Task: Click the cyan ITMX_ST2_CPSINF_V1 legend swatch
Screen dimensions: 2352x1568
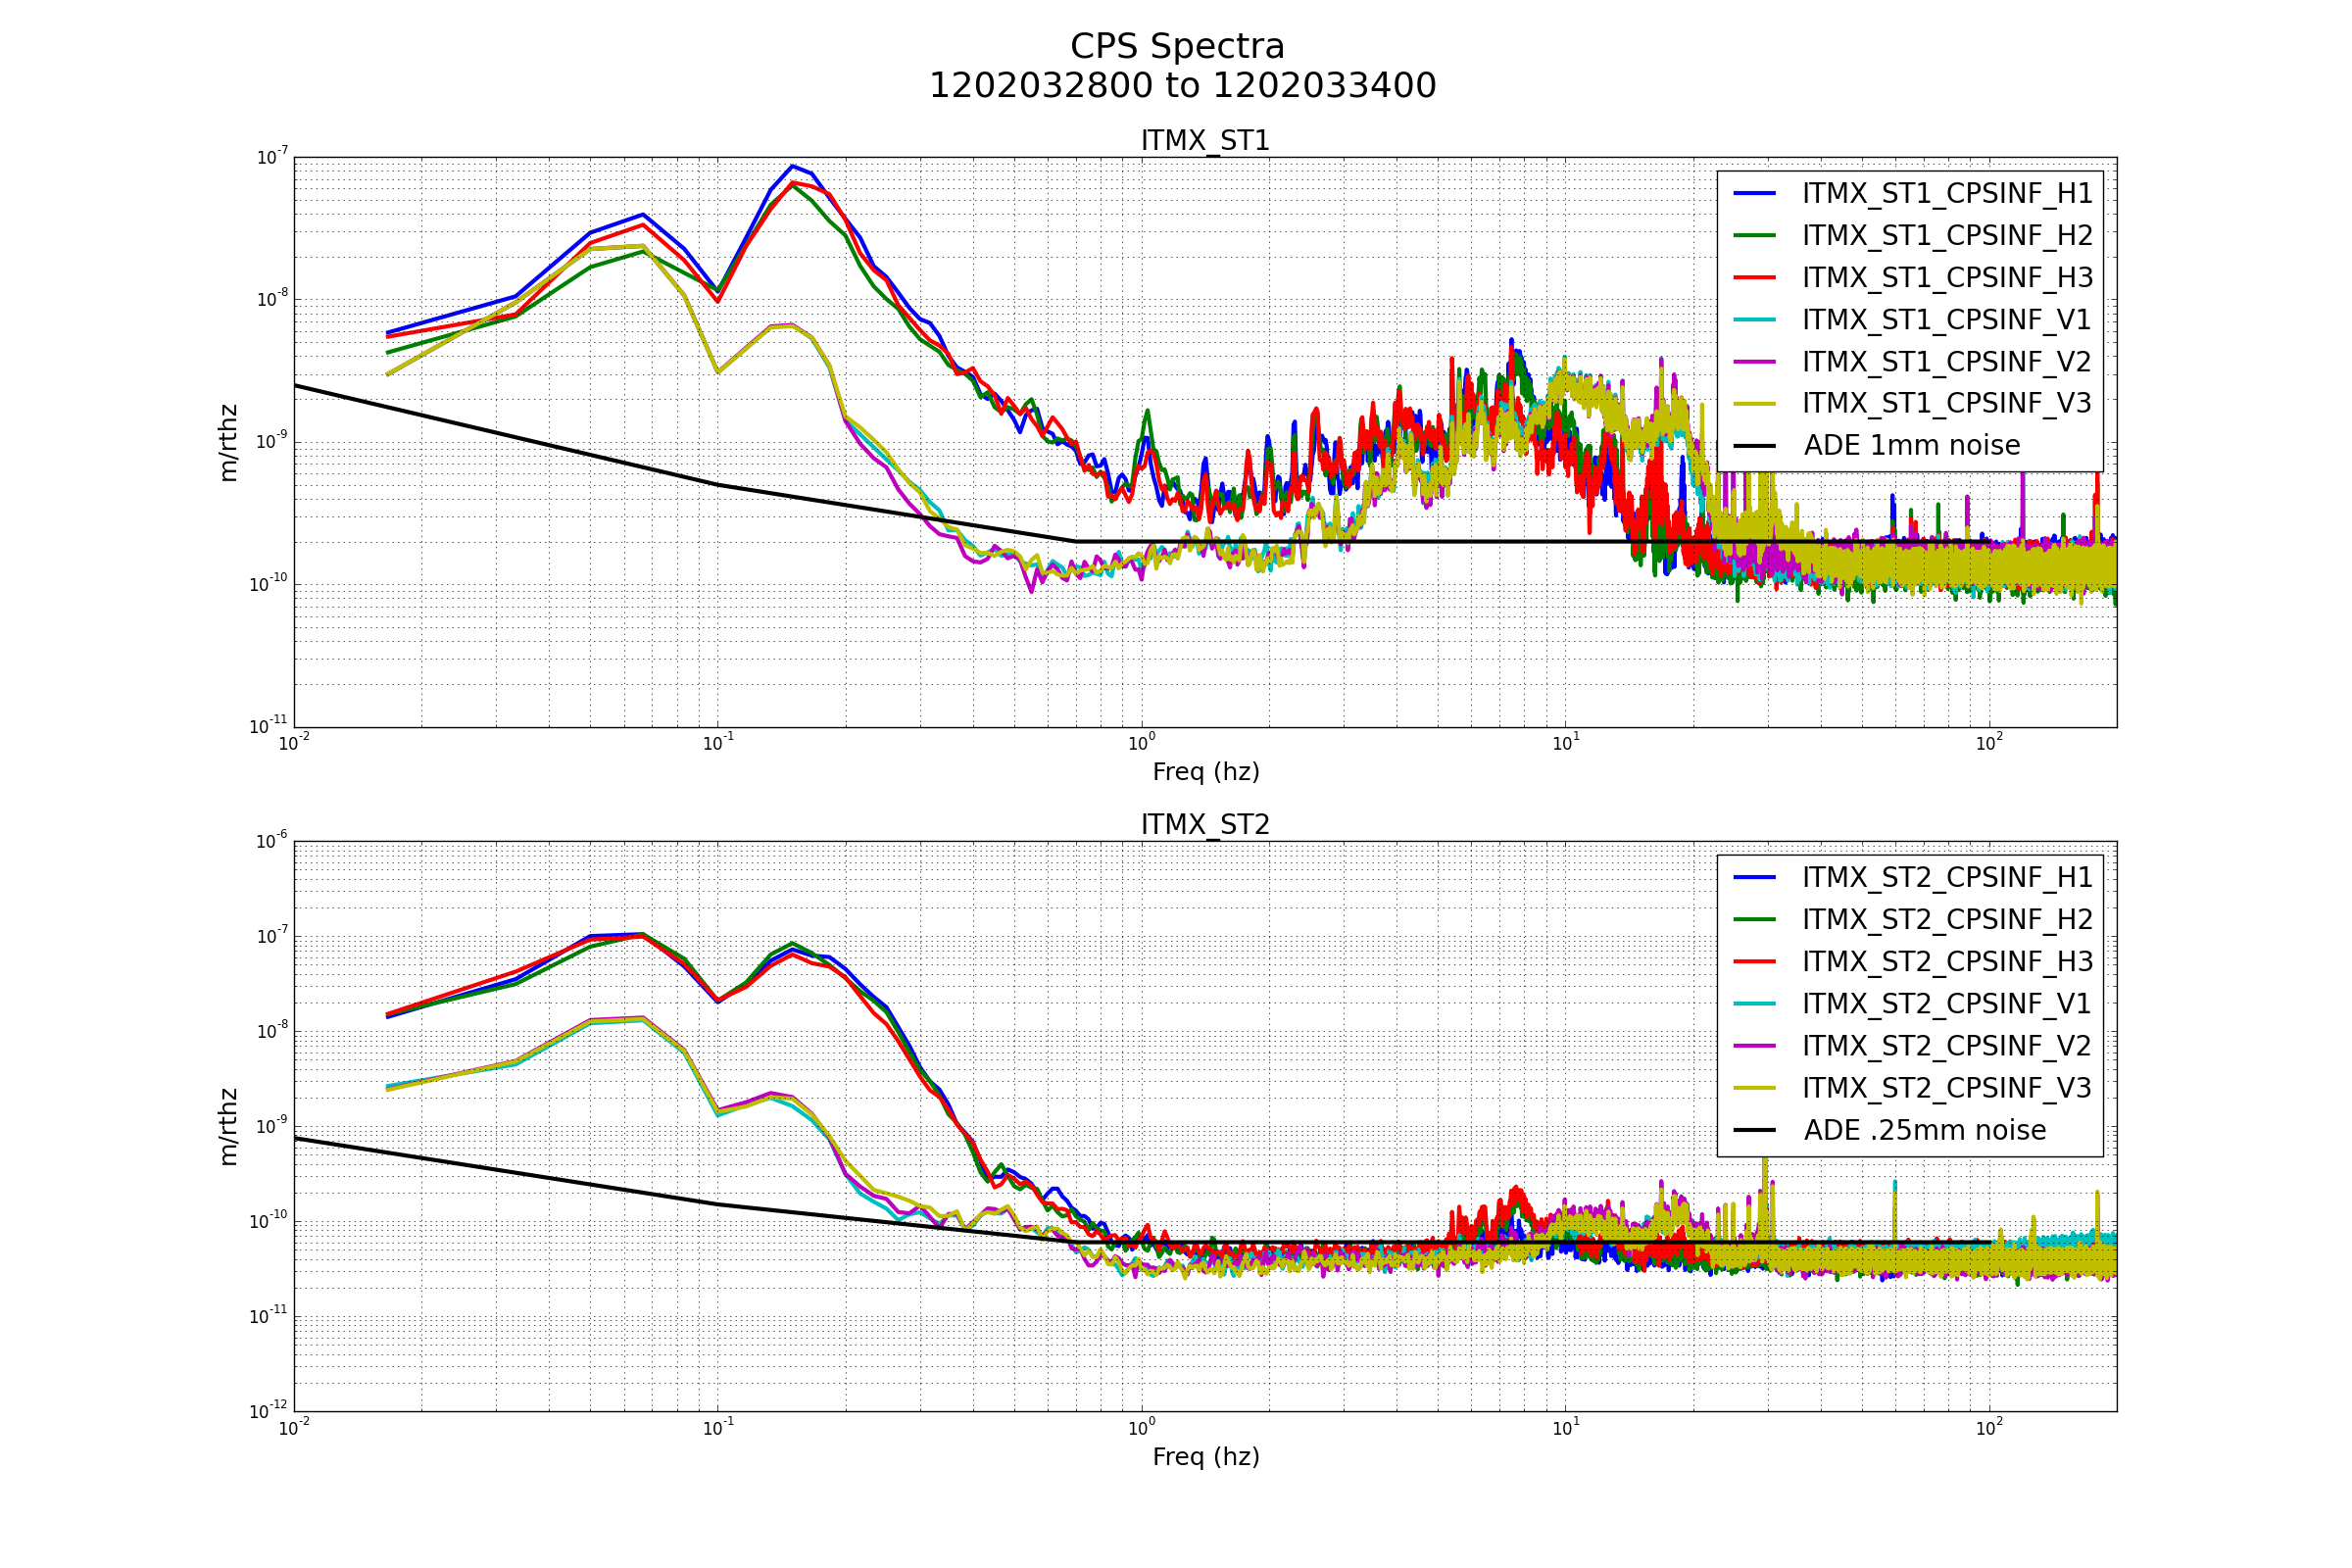Action: click(1754, 1003)
